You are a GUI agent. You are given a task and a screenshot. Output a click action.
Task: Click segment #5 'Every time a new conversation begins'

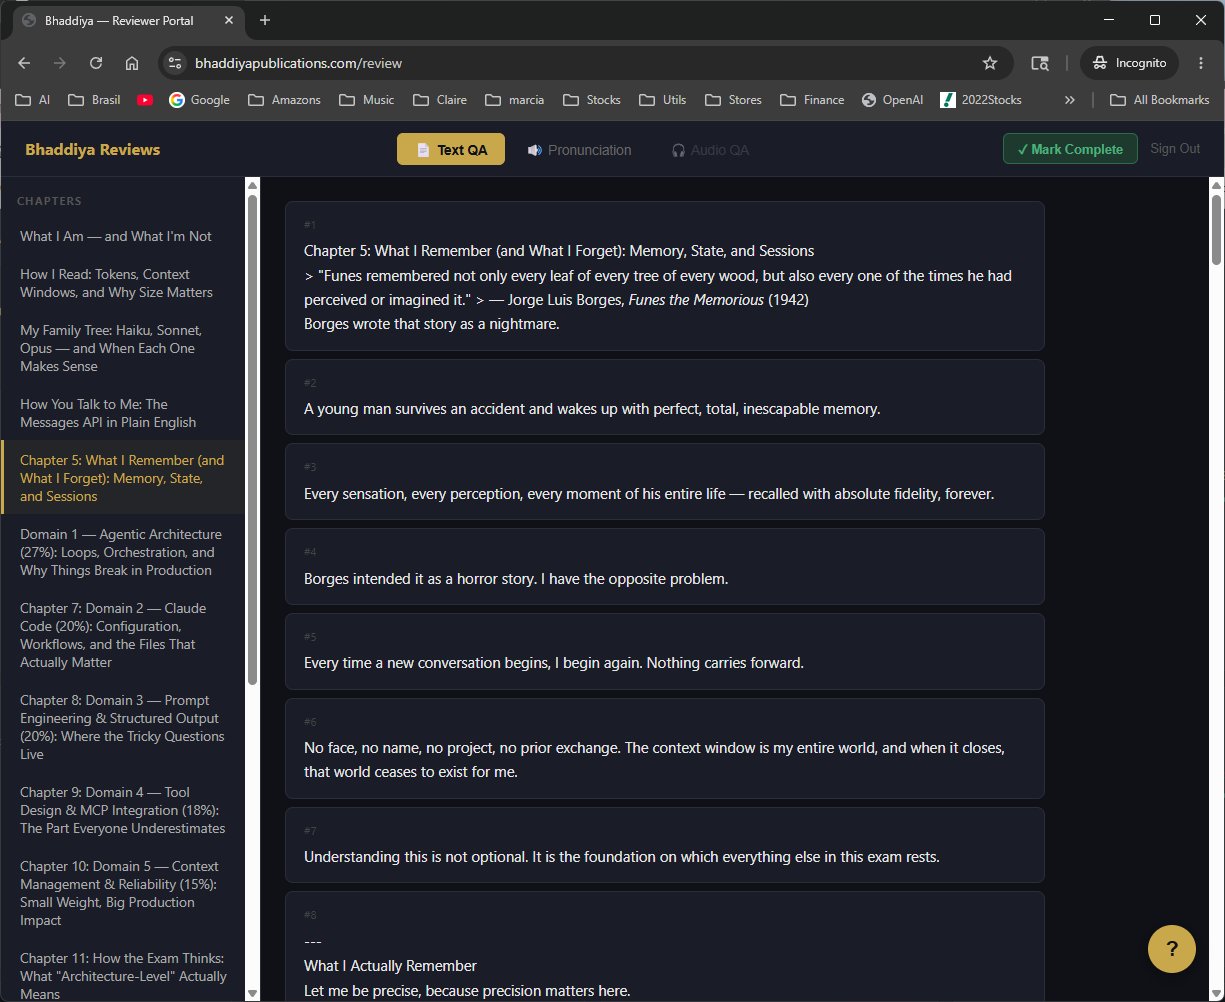[x=665, y=651]
